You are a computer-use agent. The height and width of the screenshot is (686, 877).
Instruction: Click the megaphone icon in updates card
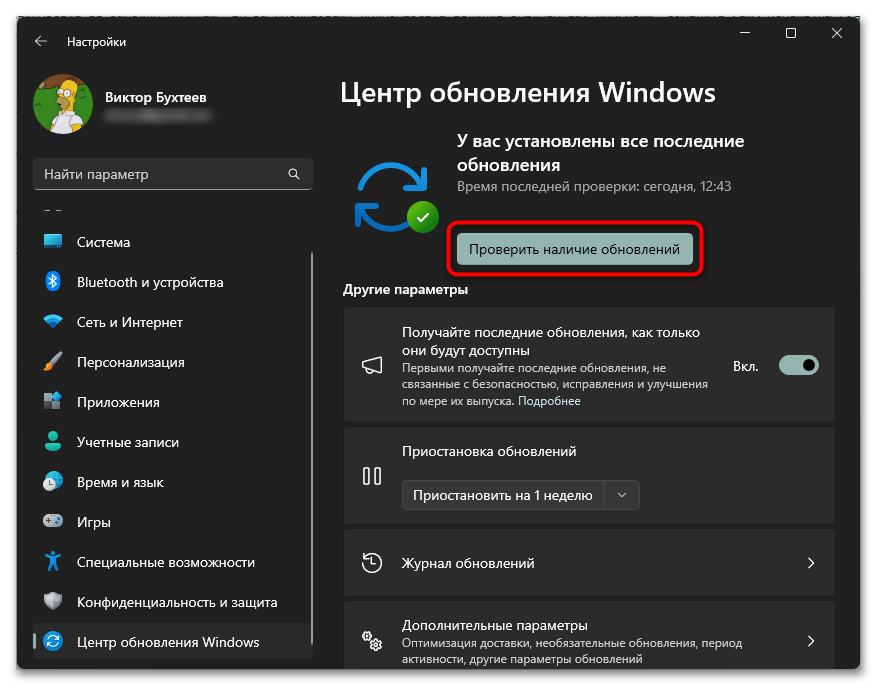372,366
